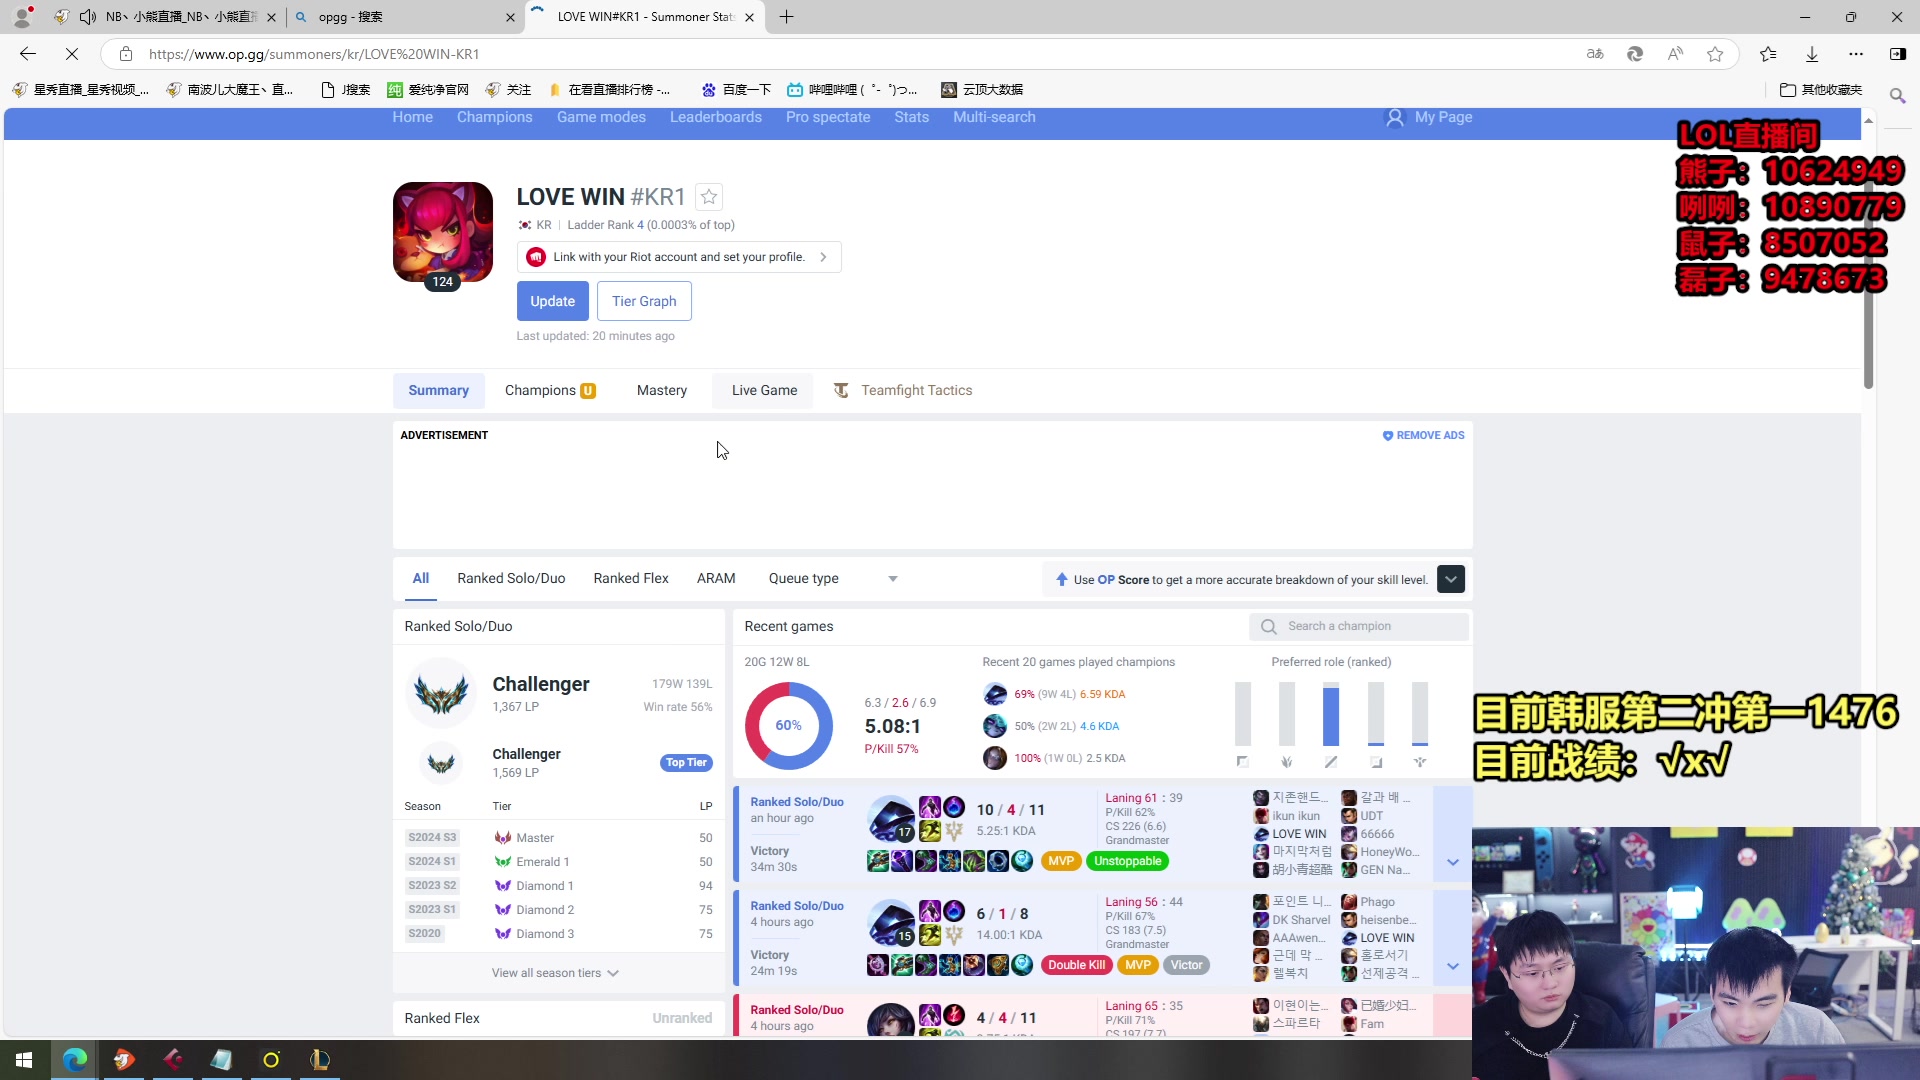This screenshot has height=1080, width=1920.
Task: Open the Leaderboards menu item
Action: 715,117
